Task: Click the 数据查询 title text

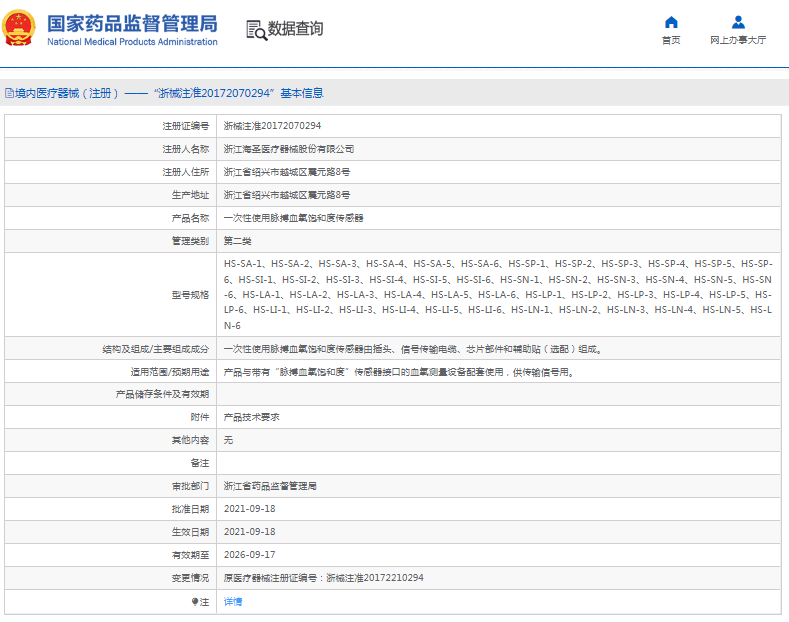Action: pos(295,29)
